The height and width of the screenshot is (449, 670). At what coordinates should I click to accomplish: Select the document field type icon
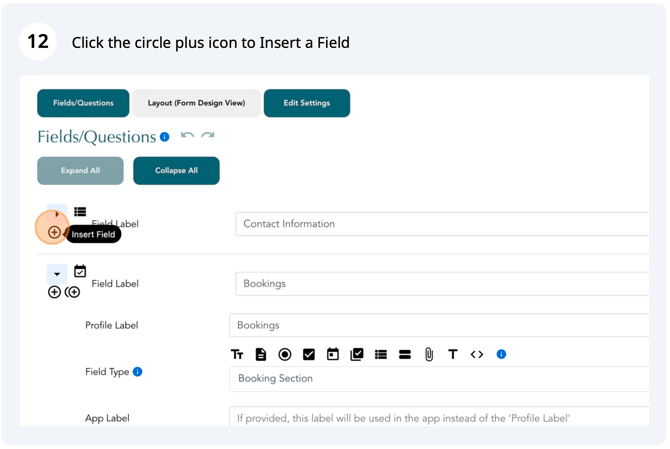(261, 354)
